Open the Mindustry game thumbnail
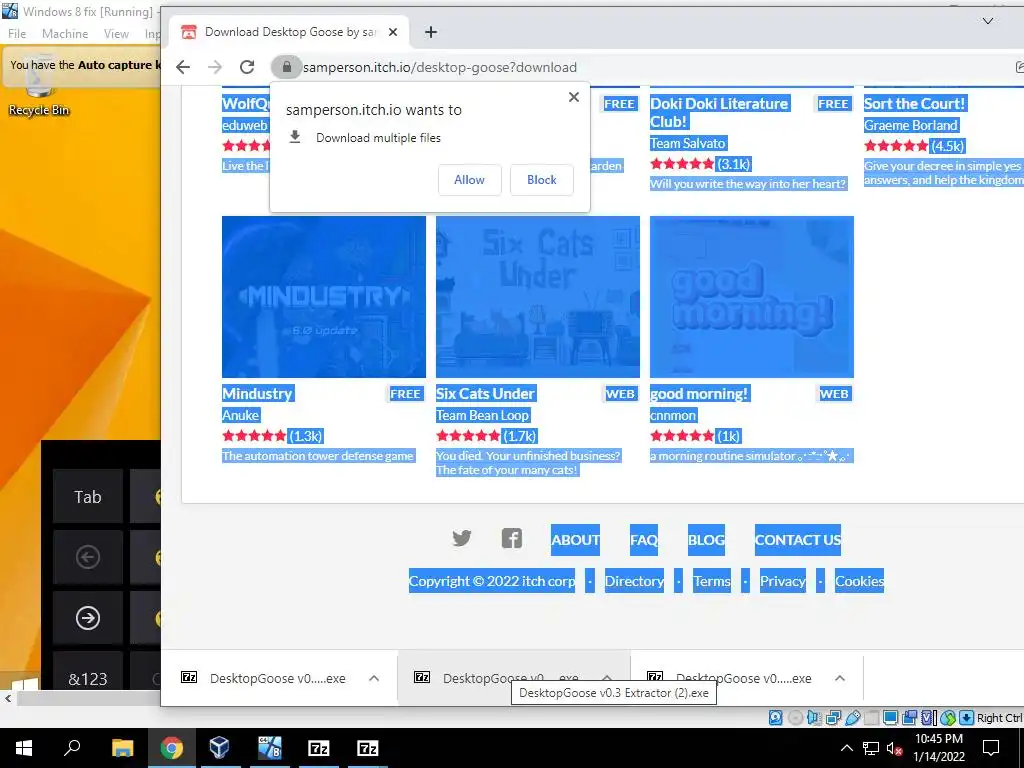The width and height of the screenshot is (1024, 768). point(324,296)
